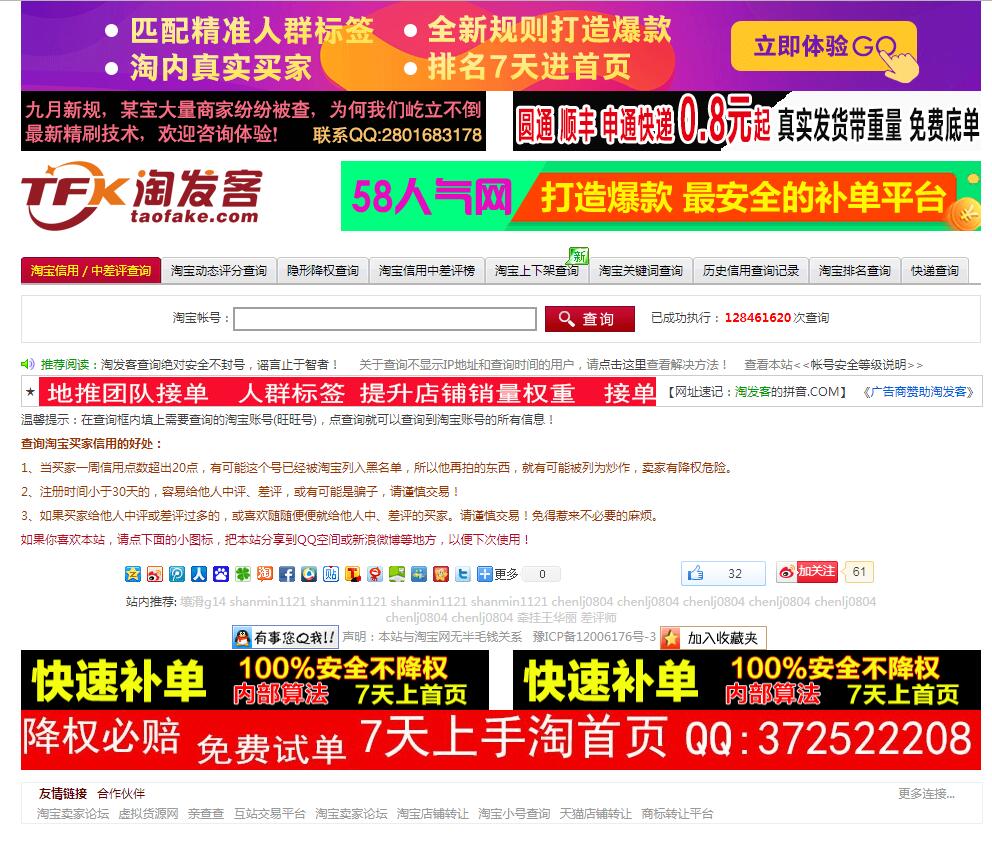Viewport: 992px width, 861px height.
Task: Share to Facebook icon
Action: 287,574
